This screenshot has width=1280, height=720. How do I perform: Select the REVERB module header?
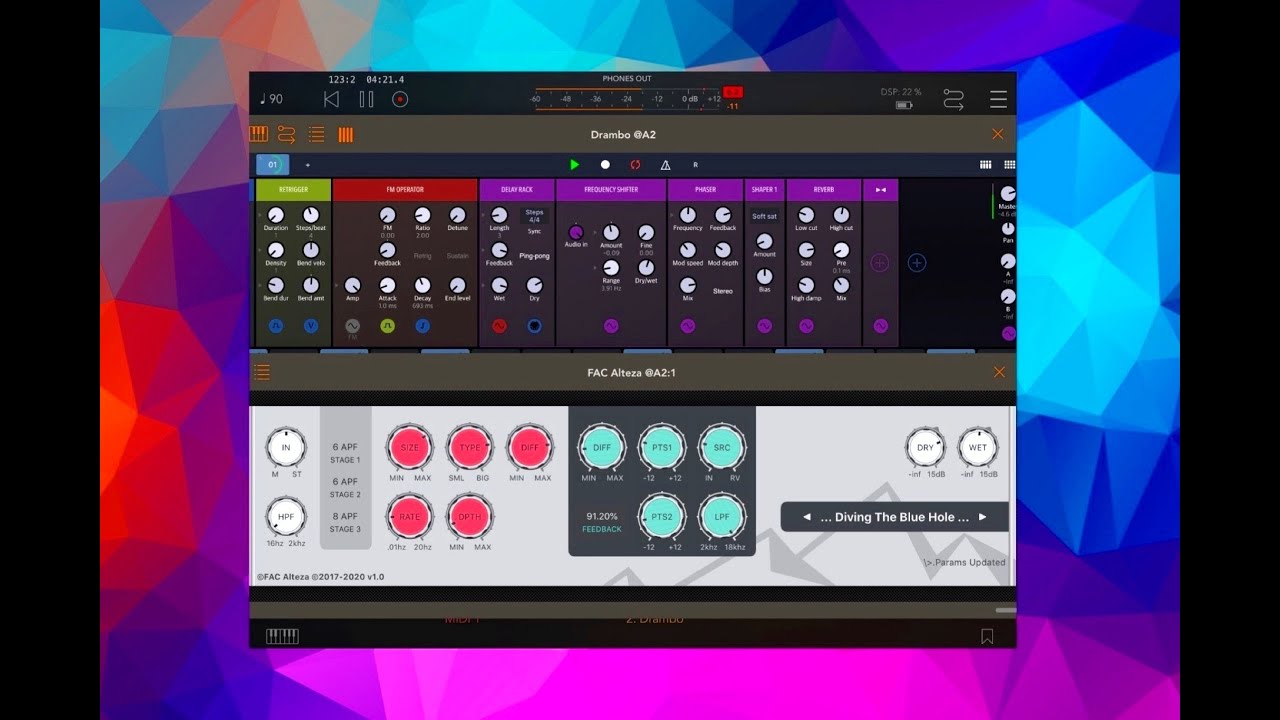[x=824, y=189]
